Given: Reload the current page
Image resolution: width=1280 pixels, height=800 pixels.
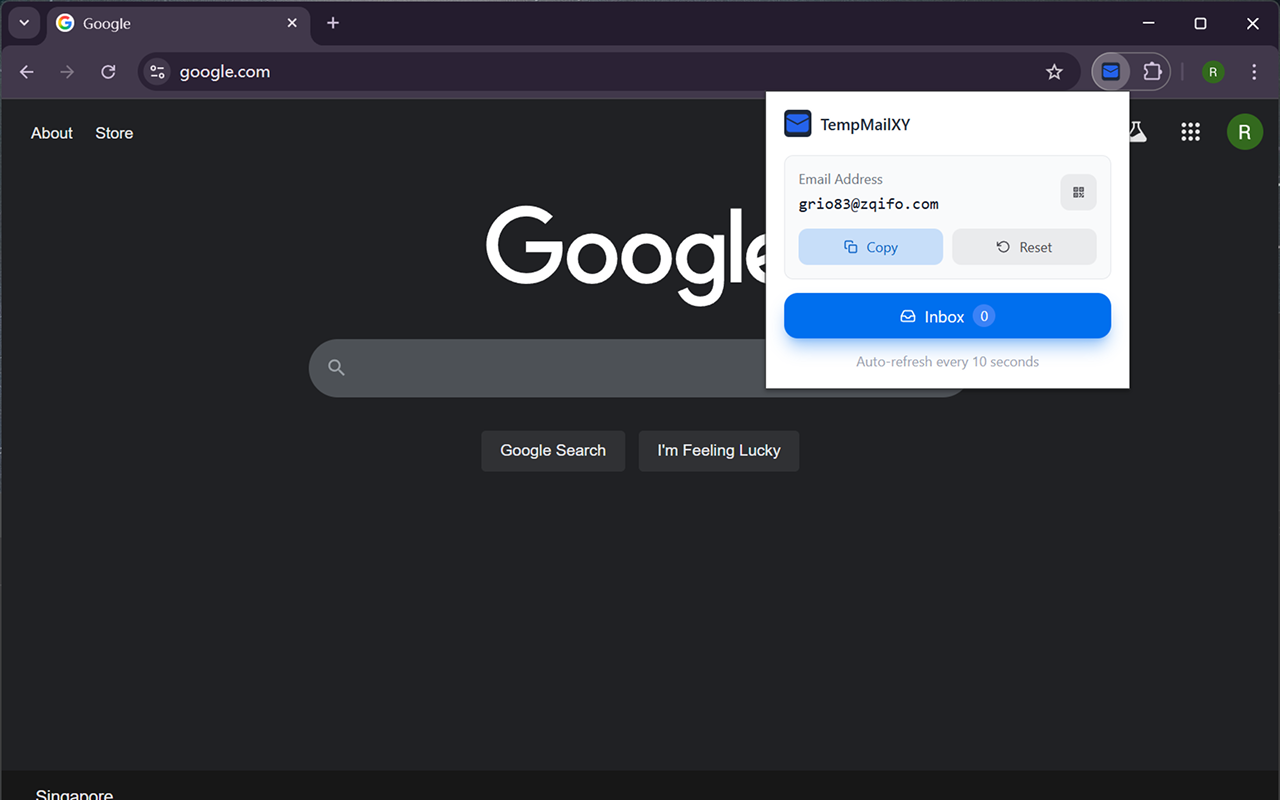Looking at the screenshot, I should click(108, 72).
